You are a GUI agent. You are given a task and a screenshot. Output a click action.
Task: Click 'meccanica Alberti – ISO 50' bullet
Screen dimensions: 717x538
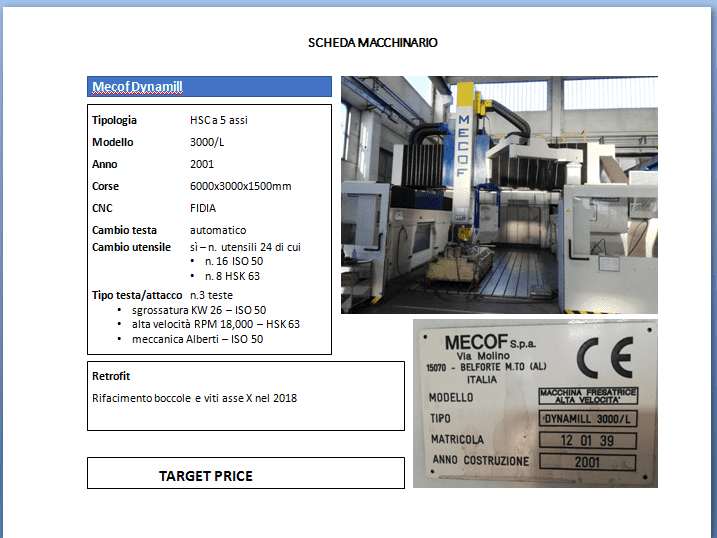pos(198,339)
